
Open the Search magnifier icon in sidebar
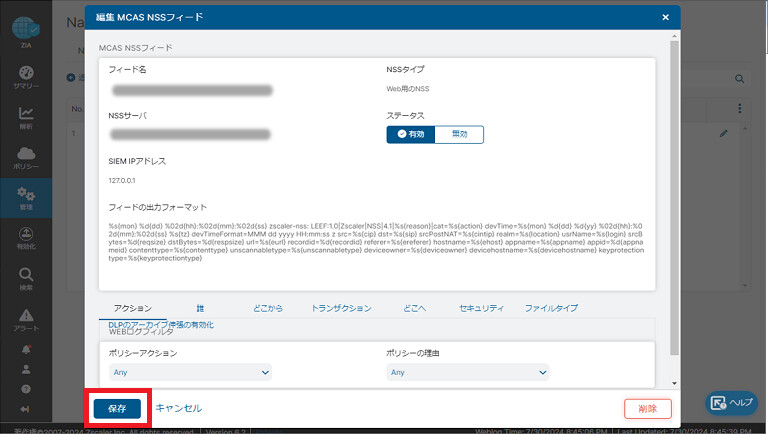(x=26, y=274)
